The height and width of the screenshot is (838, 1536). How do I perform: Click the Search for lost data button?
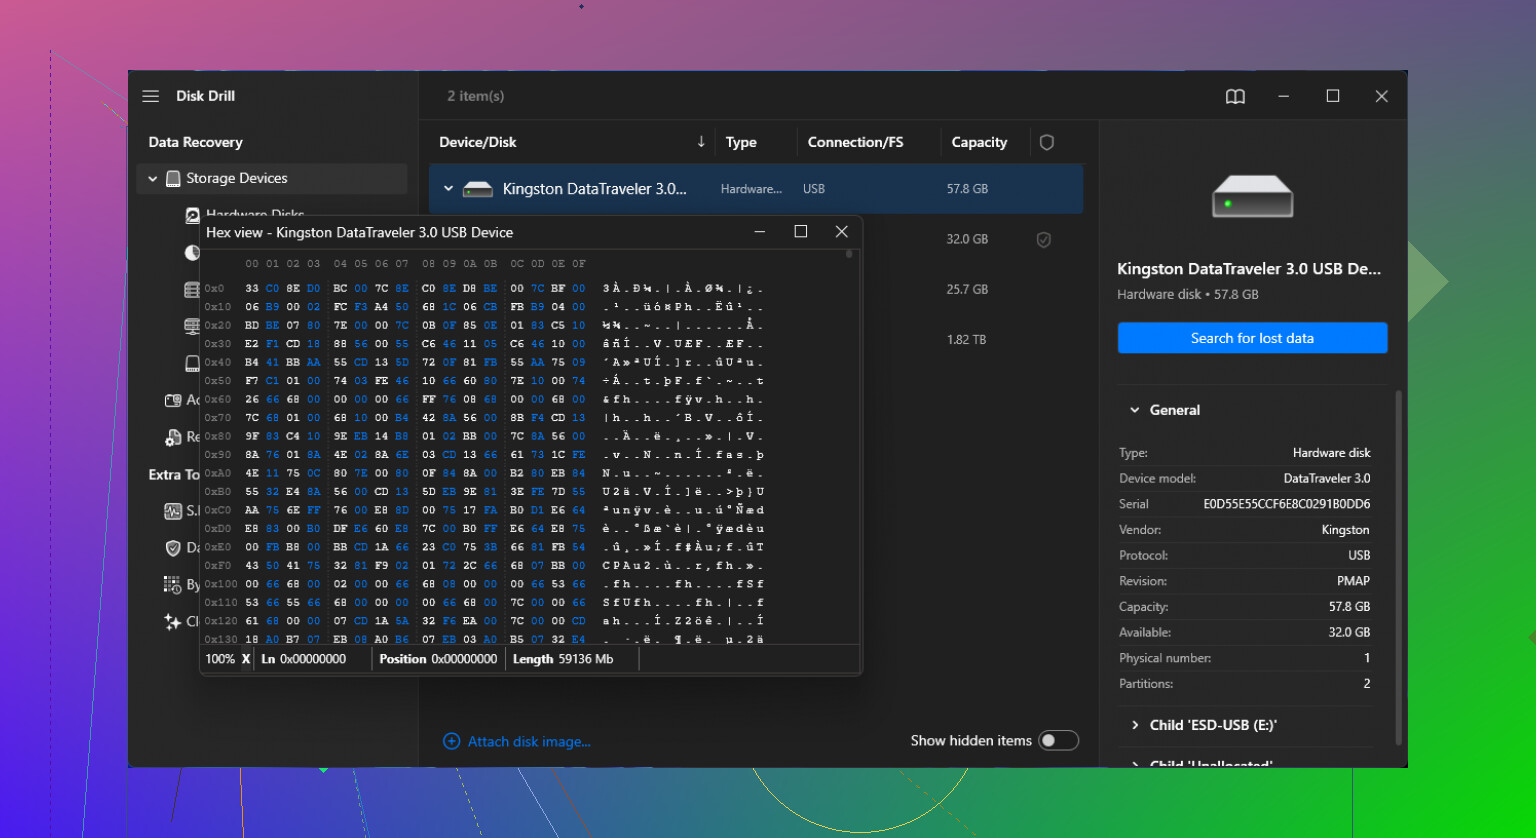click(1252, 338)
